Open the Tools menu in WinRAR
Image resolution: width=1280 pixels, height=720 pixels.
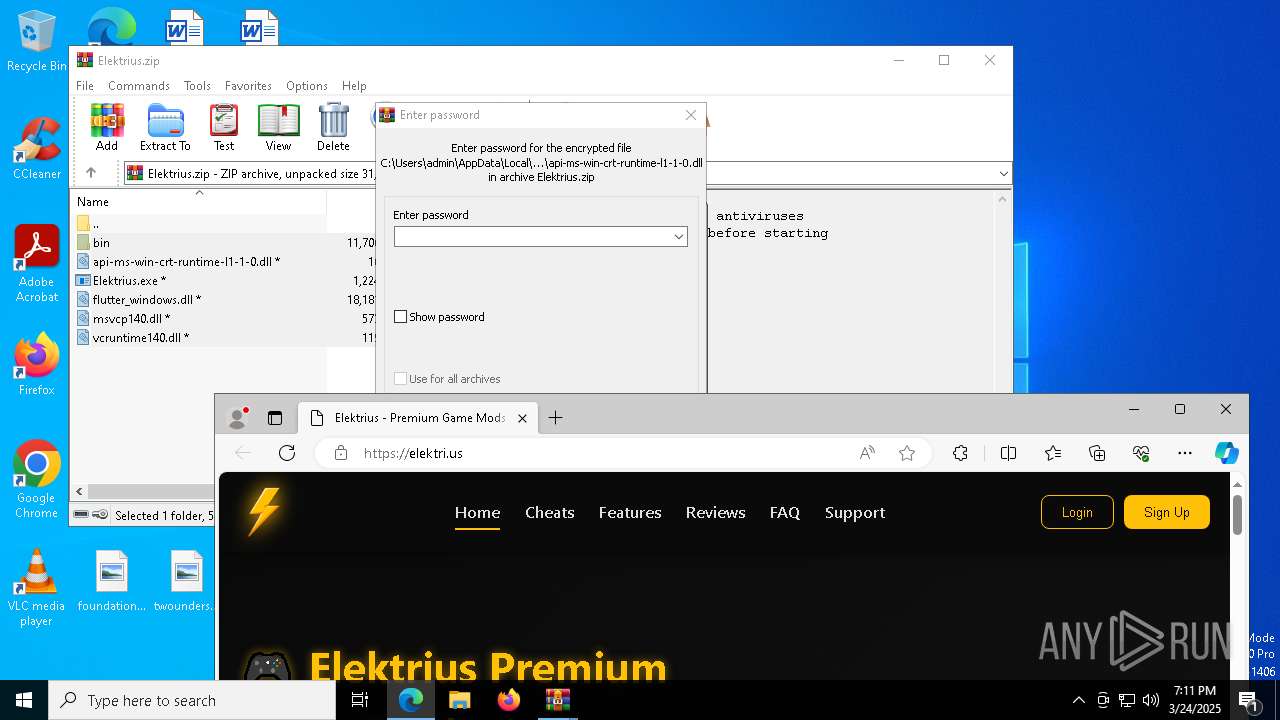[x=197, y=86]
